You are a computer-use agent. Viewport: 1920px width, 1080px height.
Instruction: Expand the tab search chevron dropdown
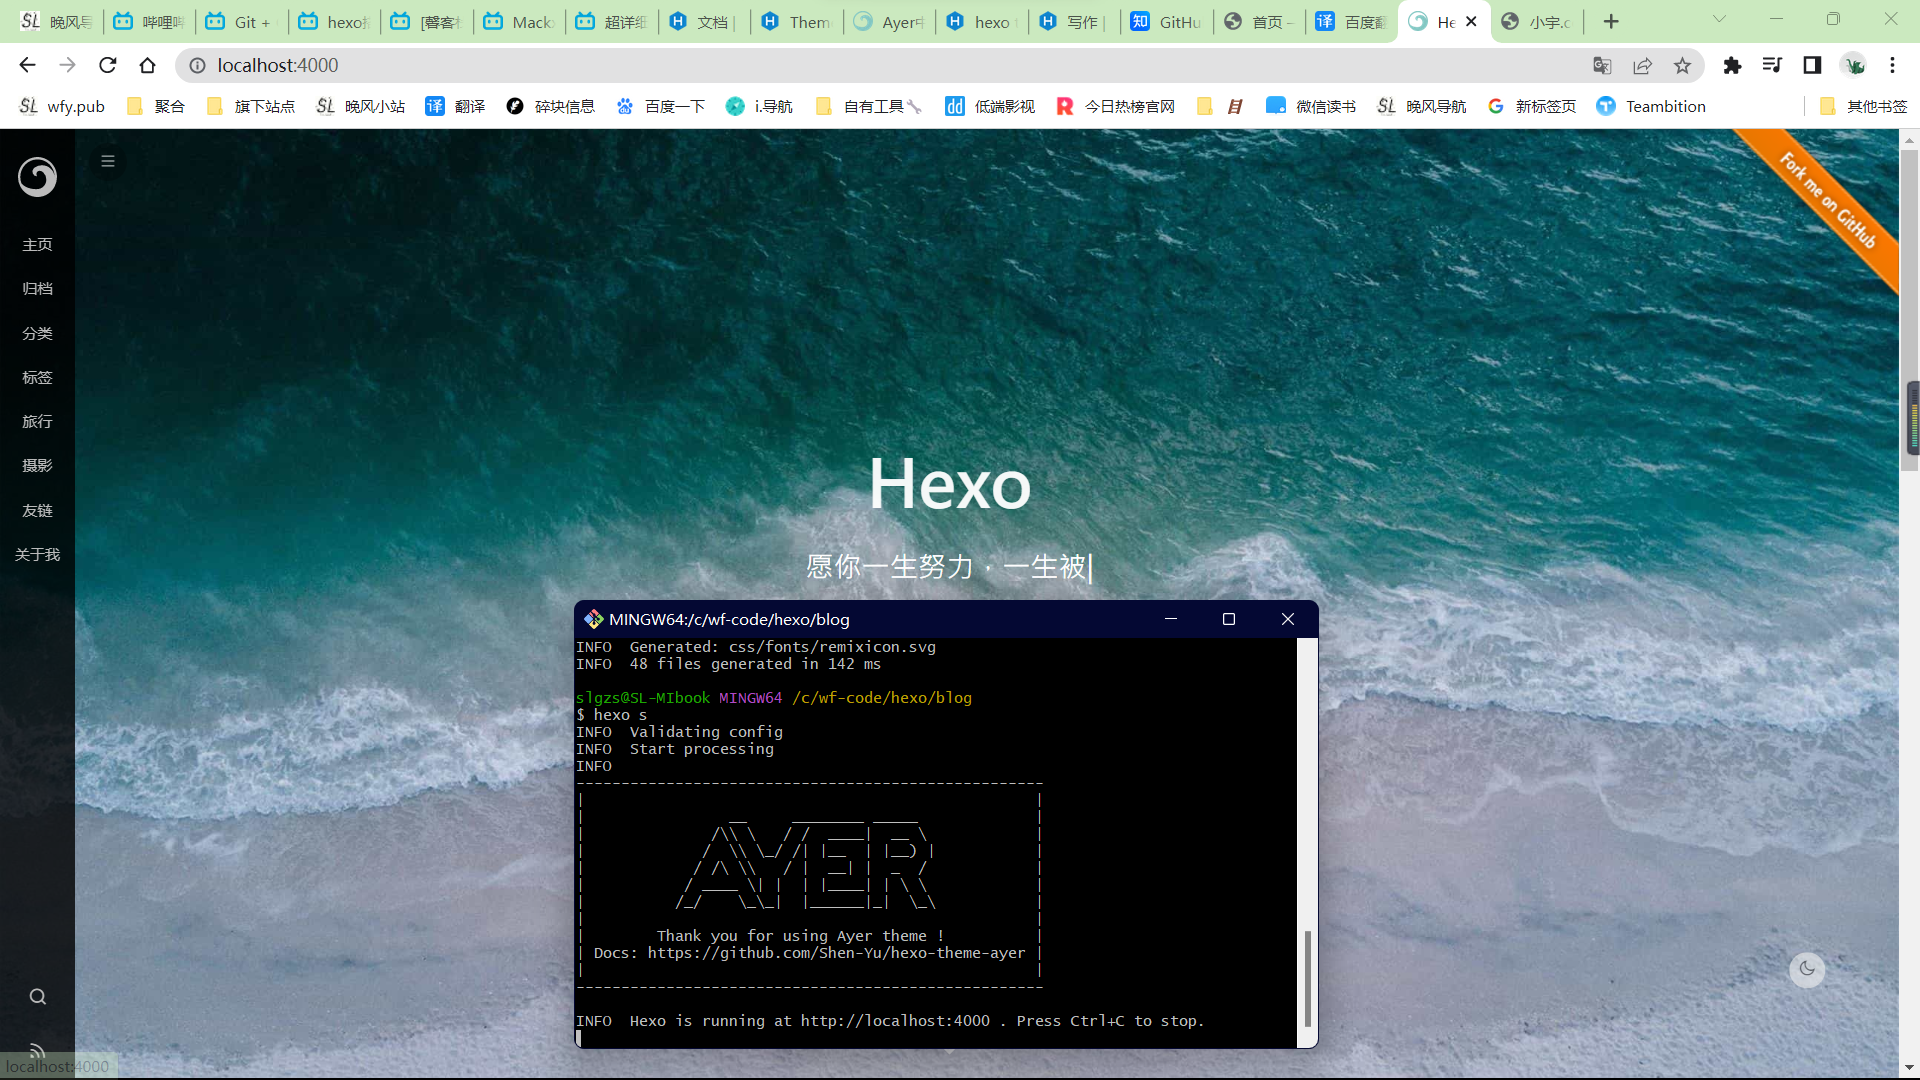[1719, 19]
